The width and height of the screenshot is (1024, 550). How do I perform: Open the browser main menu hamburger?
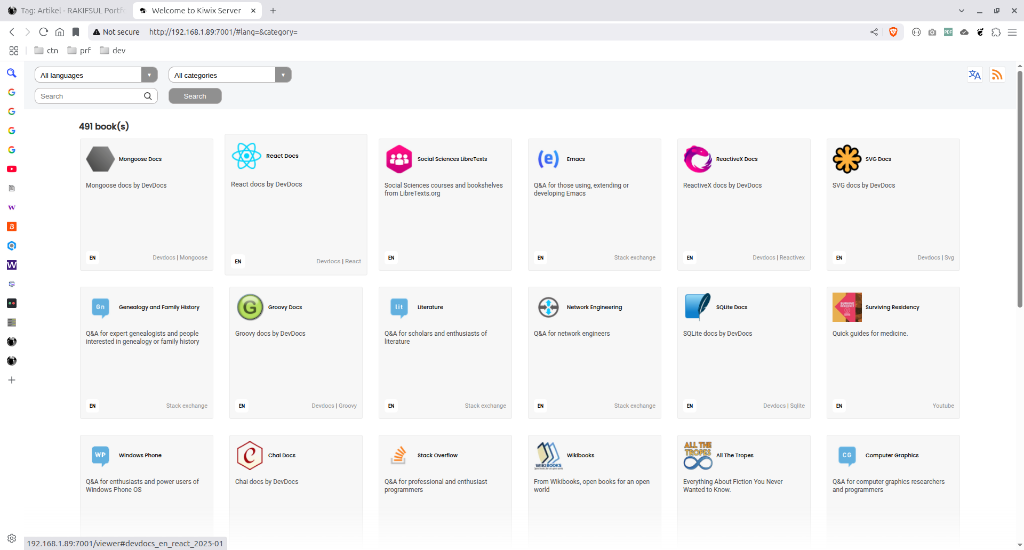coord(1012,32)
